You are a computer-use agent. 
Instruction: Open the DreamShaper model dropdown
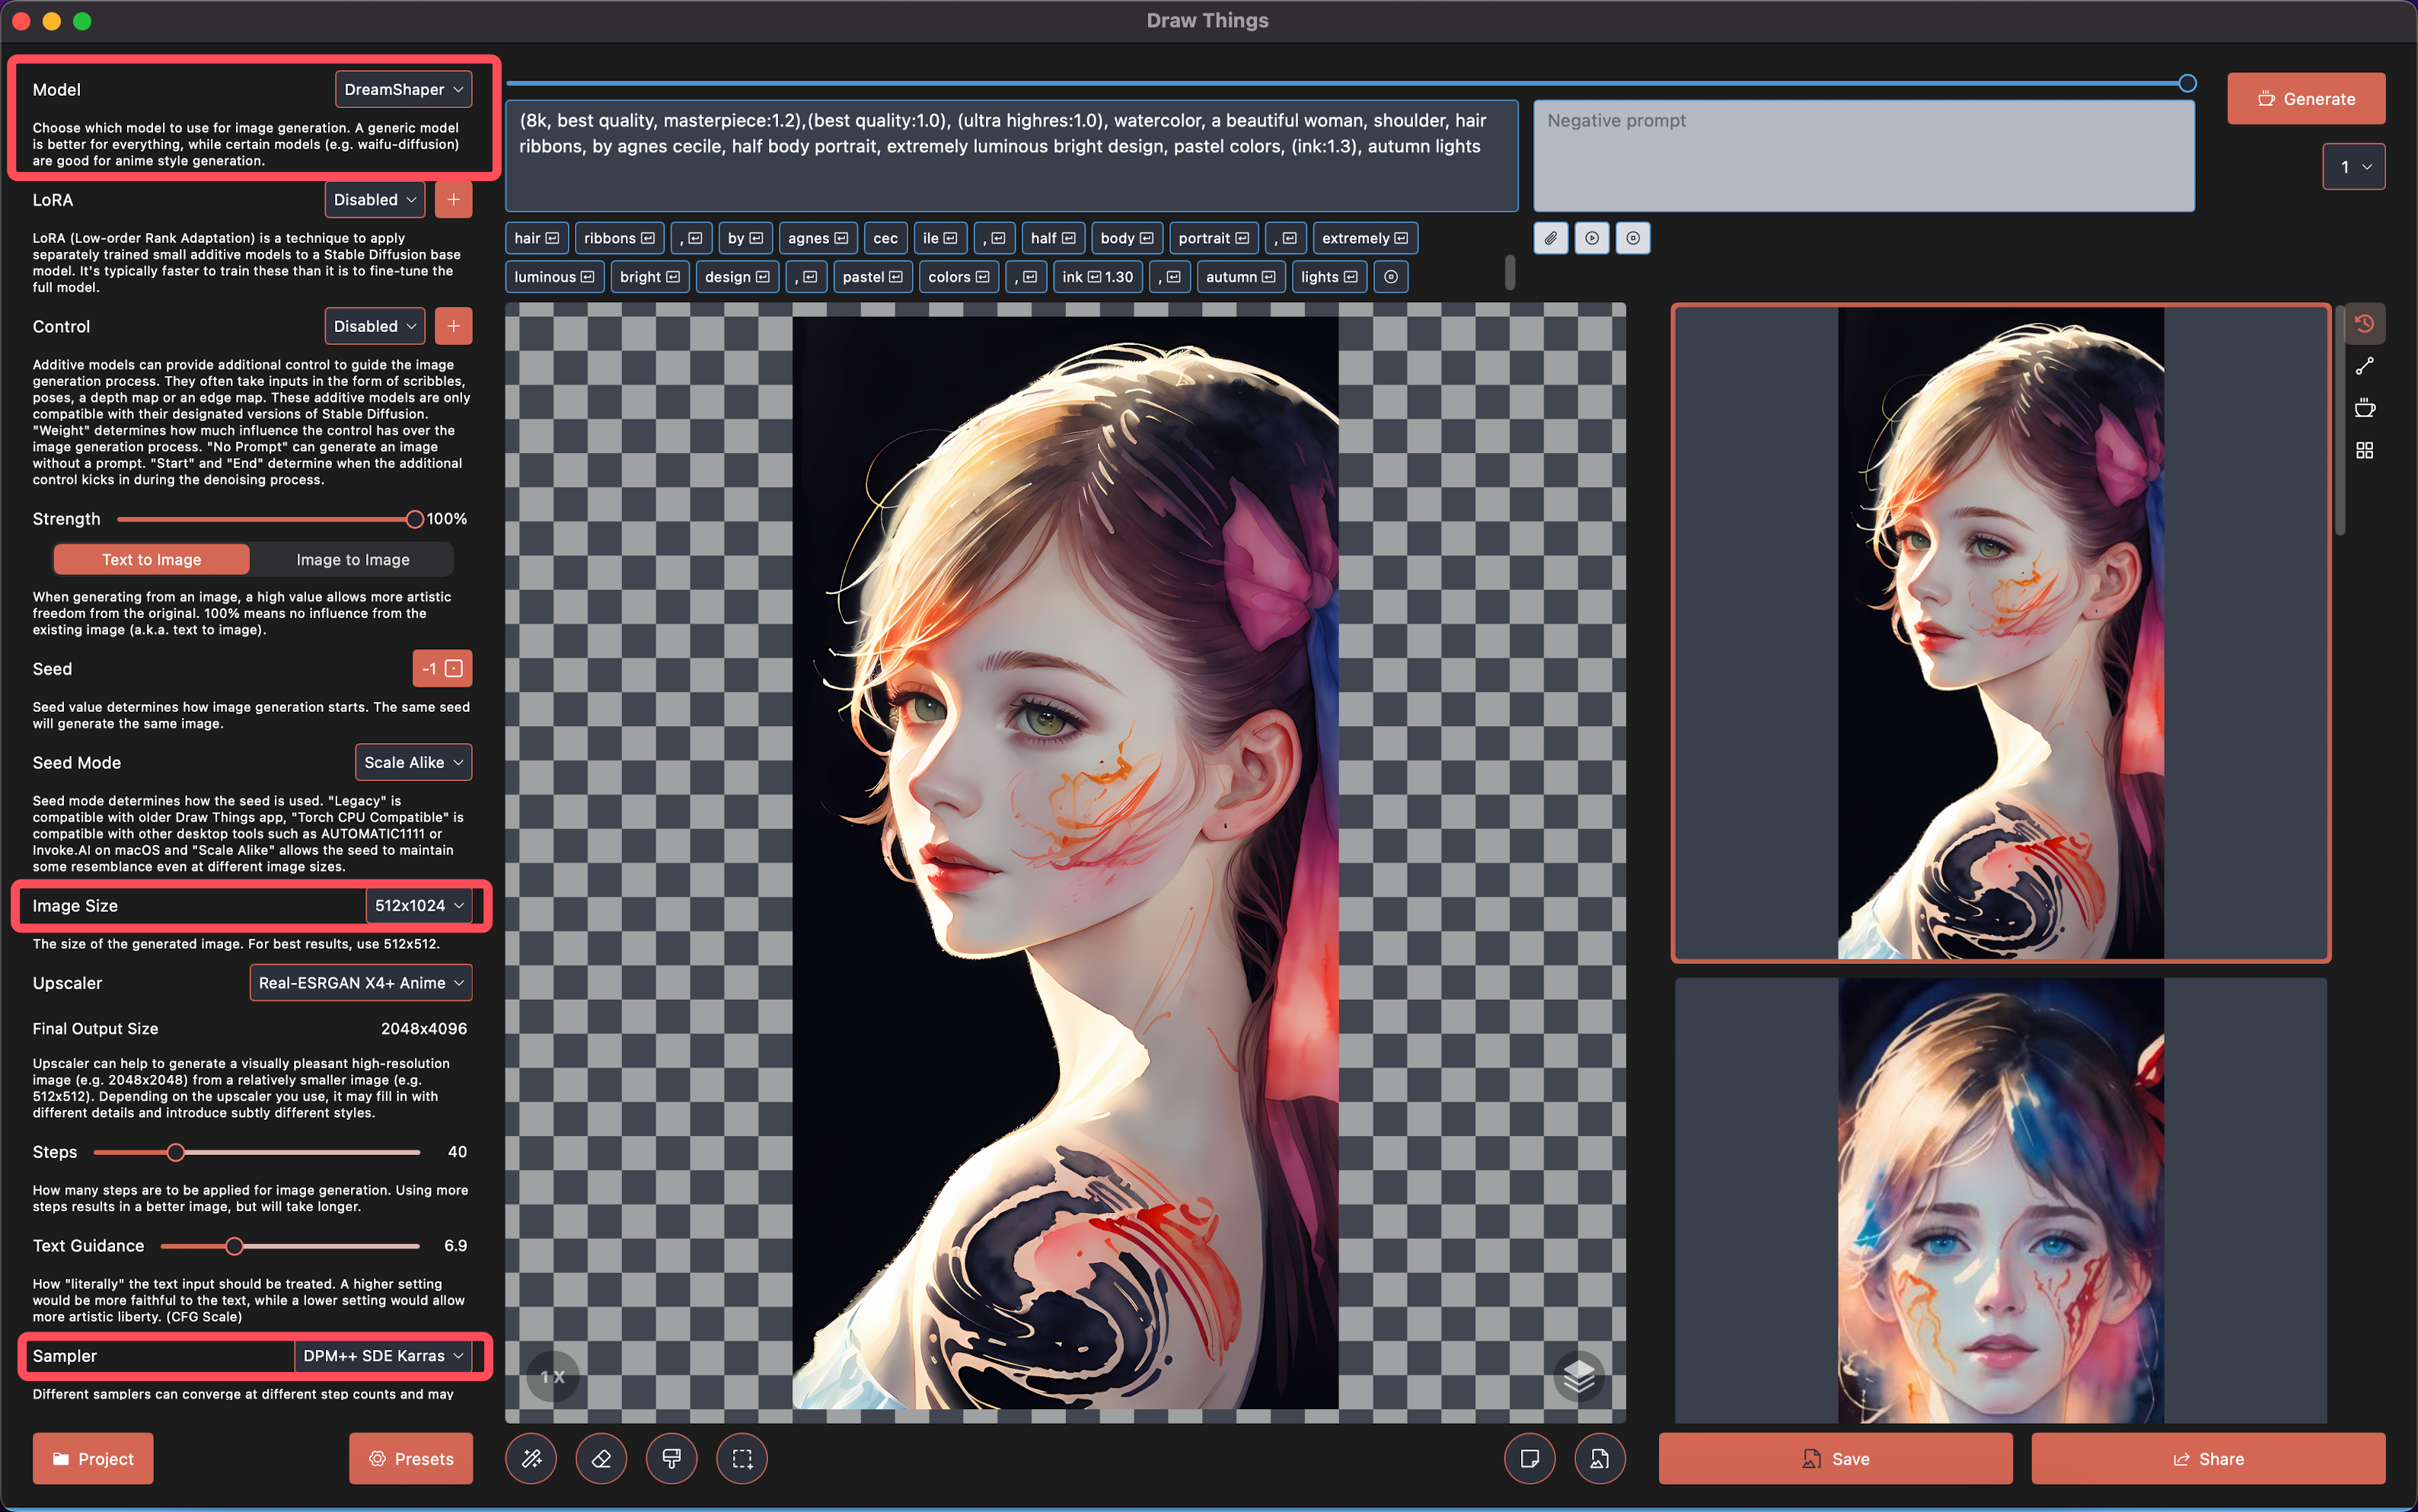[403, 90]
